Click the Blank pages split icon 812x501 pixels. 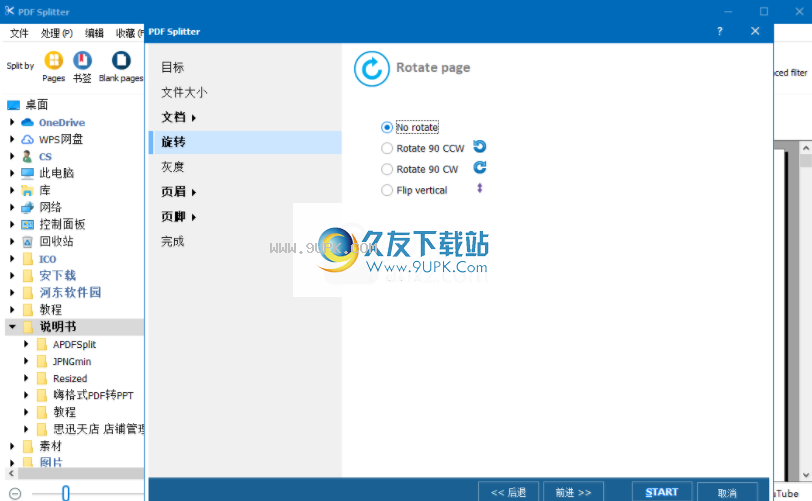[121, 60]
